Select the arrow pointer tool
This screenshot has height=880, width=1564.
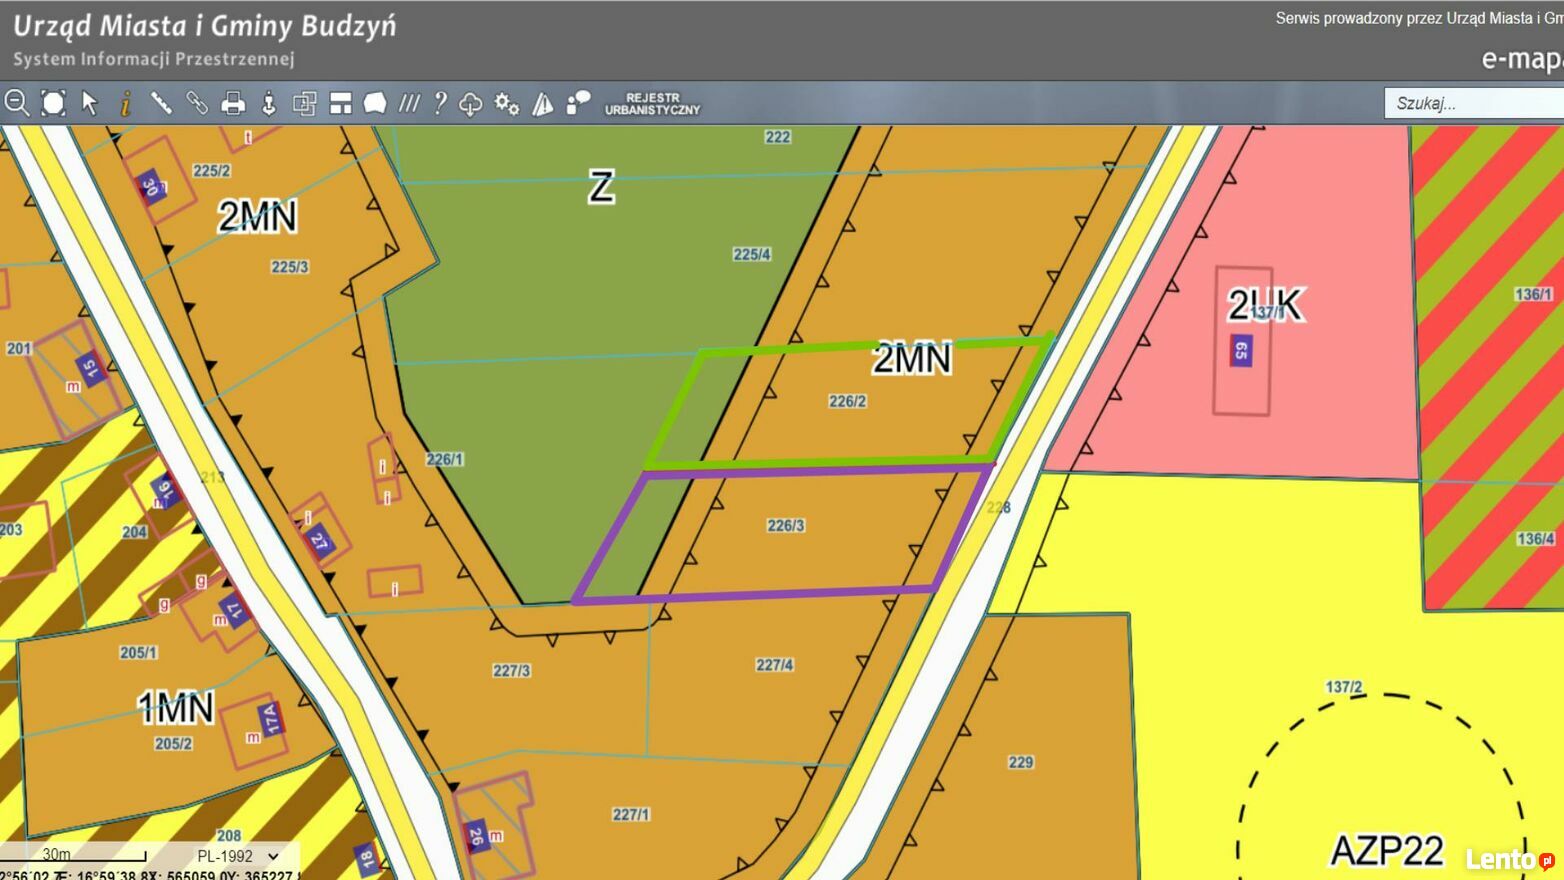[x=90, y=103]
